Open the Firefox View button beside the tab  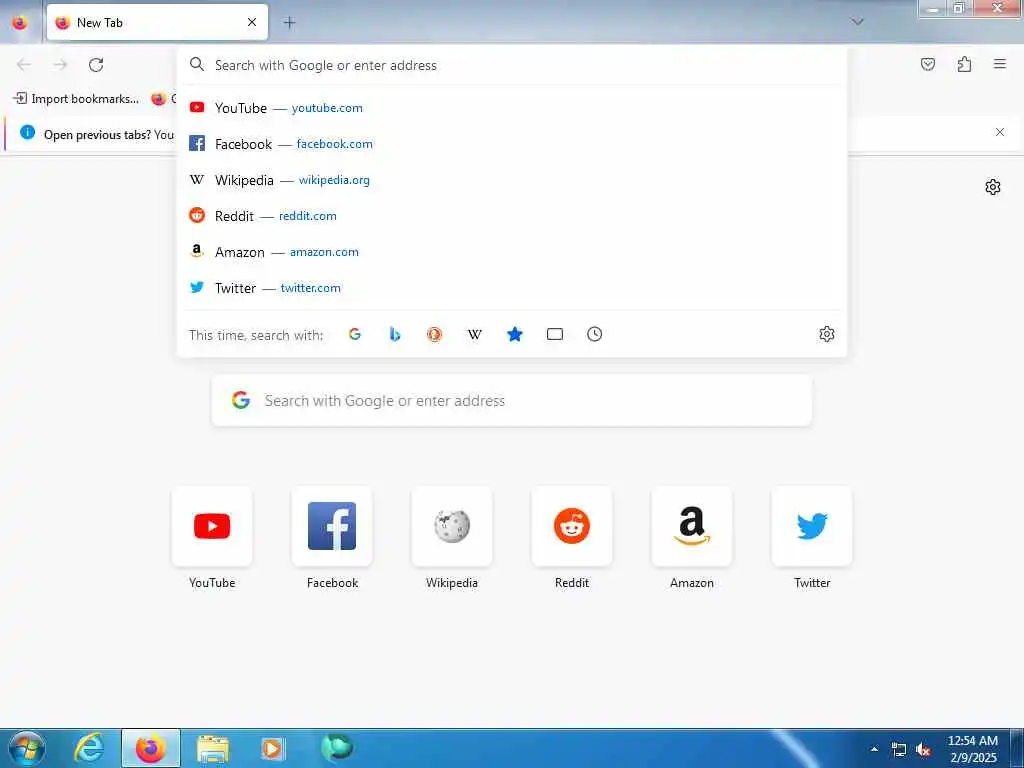20,22
